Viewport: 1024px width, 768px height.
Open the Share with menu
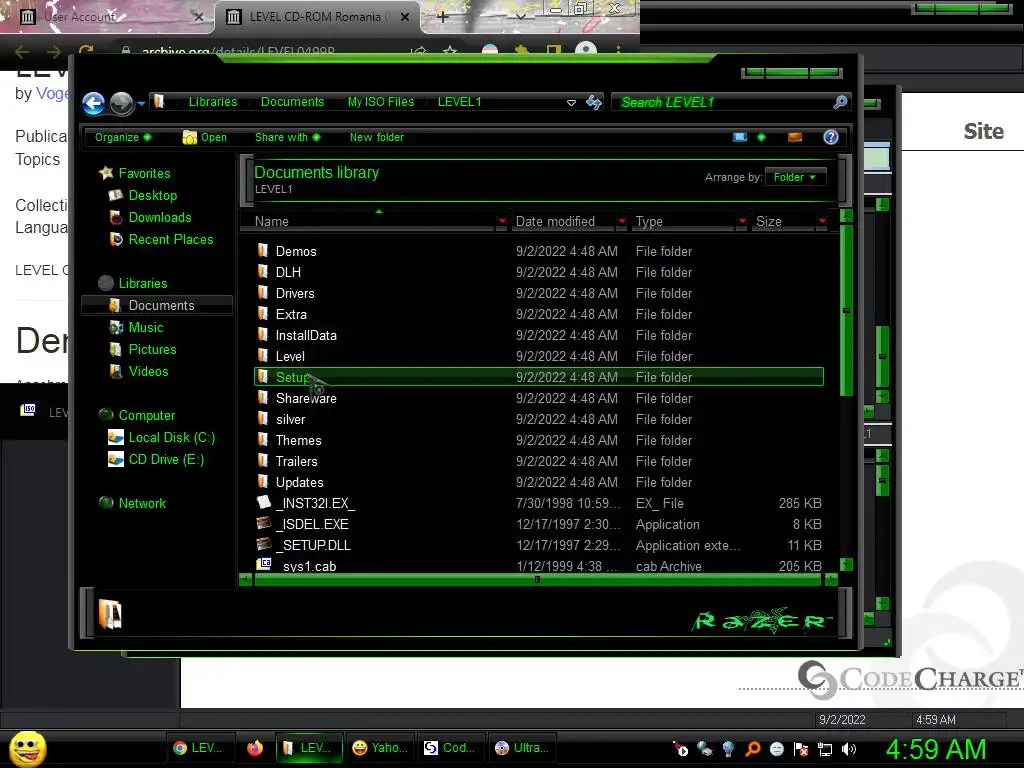coord(287,137)
